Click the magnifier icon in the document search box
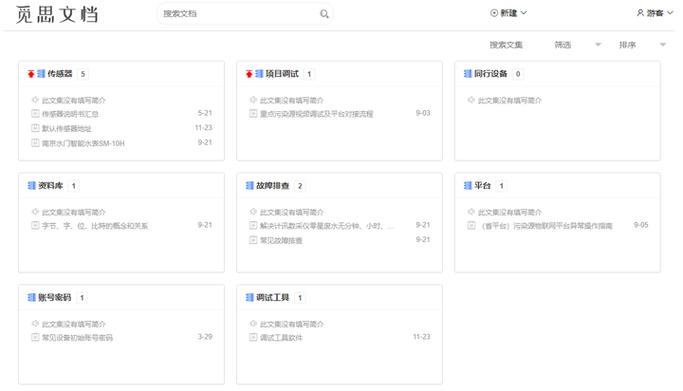Image resolution: width=683 pixels, height=391 pixels. 324,14
